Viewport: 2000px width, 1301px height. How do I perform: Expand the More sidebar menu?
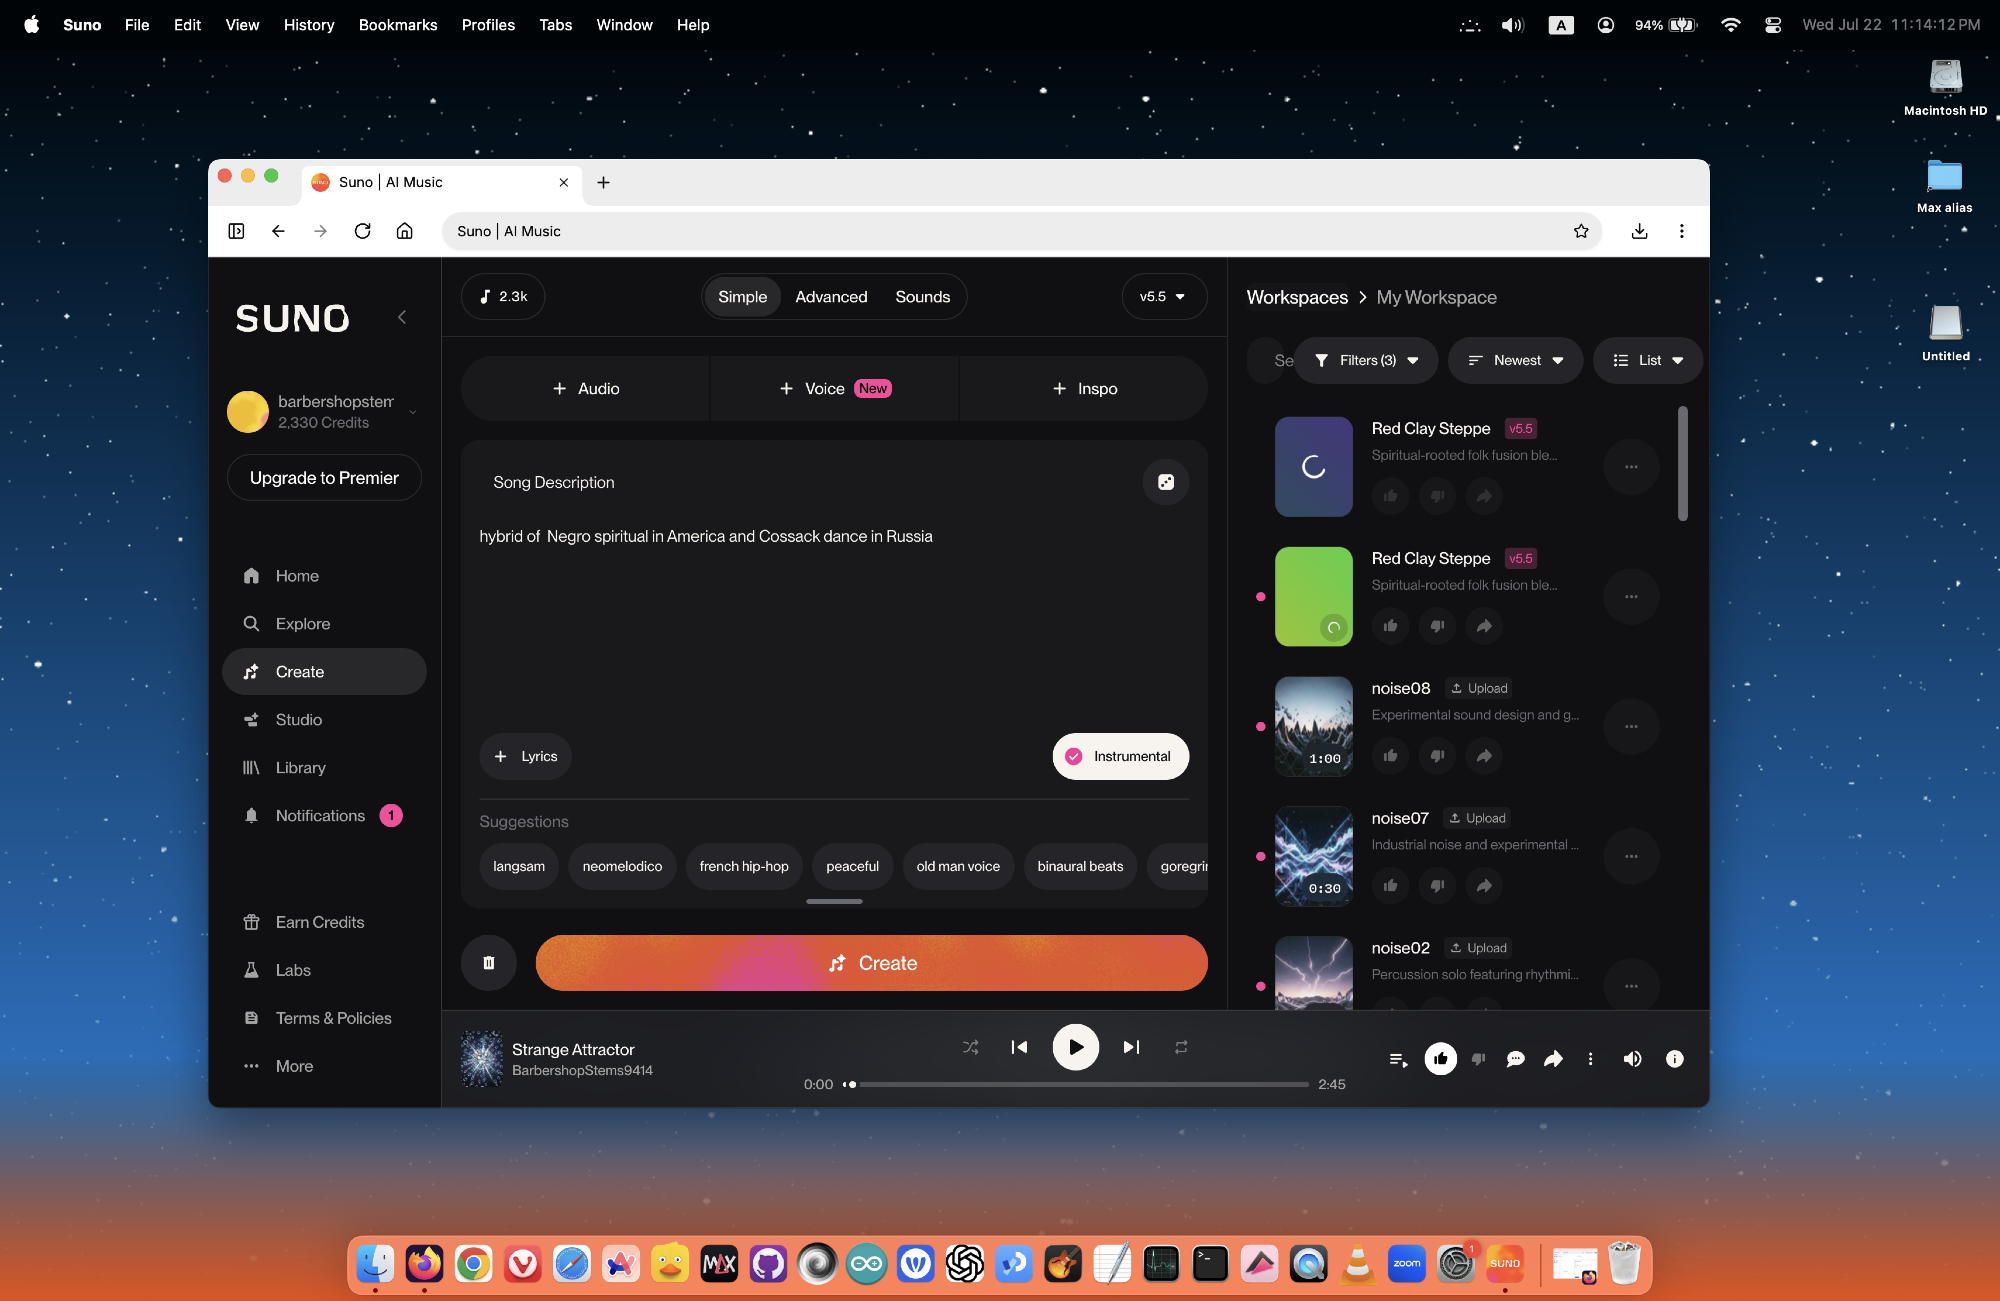[324, 1066]
